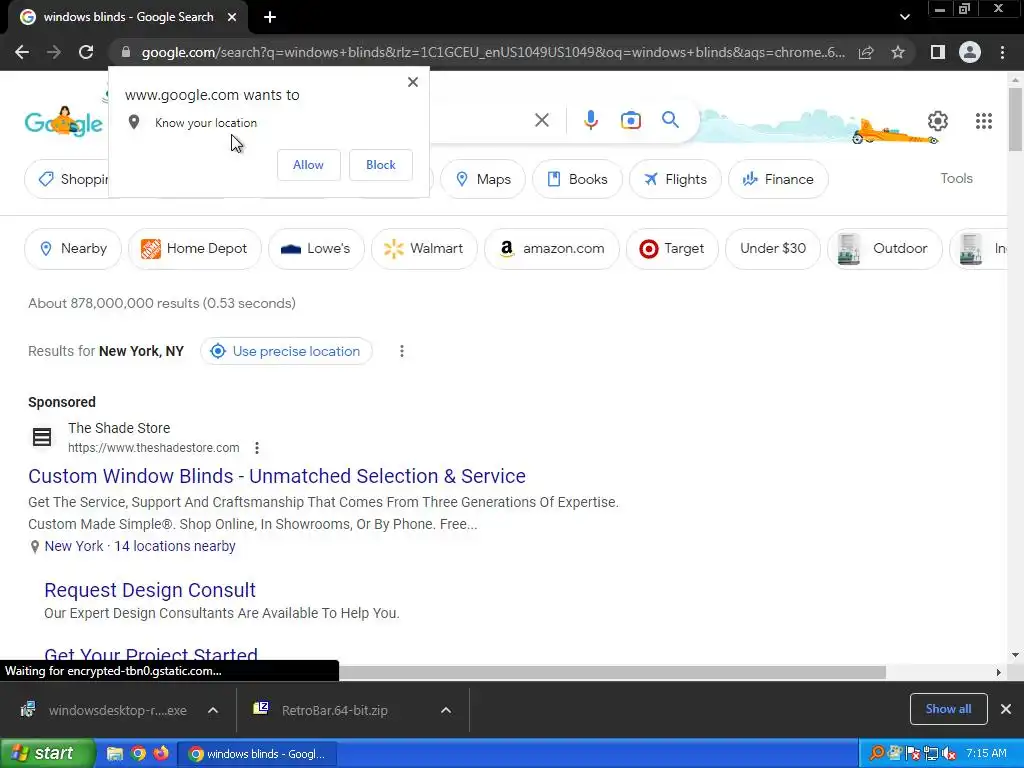Image resolution: width=1024 pixels, height=768 pixels.
Task: Open the search Tools option
Action: tap(956, 178)
